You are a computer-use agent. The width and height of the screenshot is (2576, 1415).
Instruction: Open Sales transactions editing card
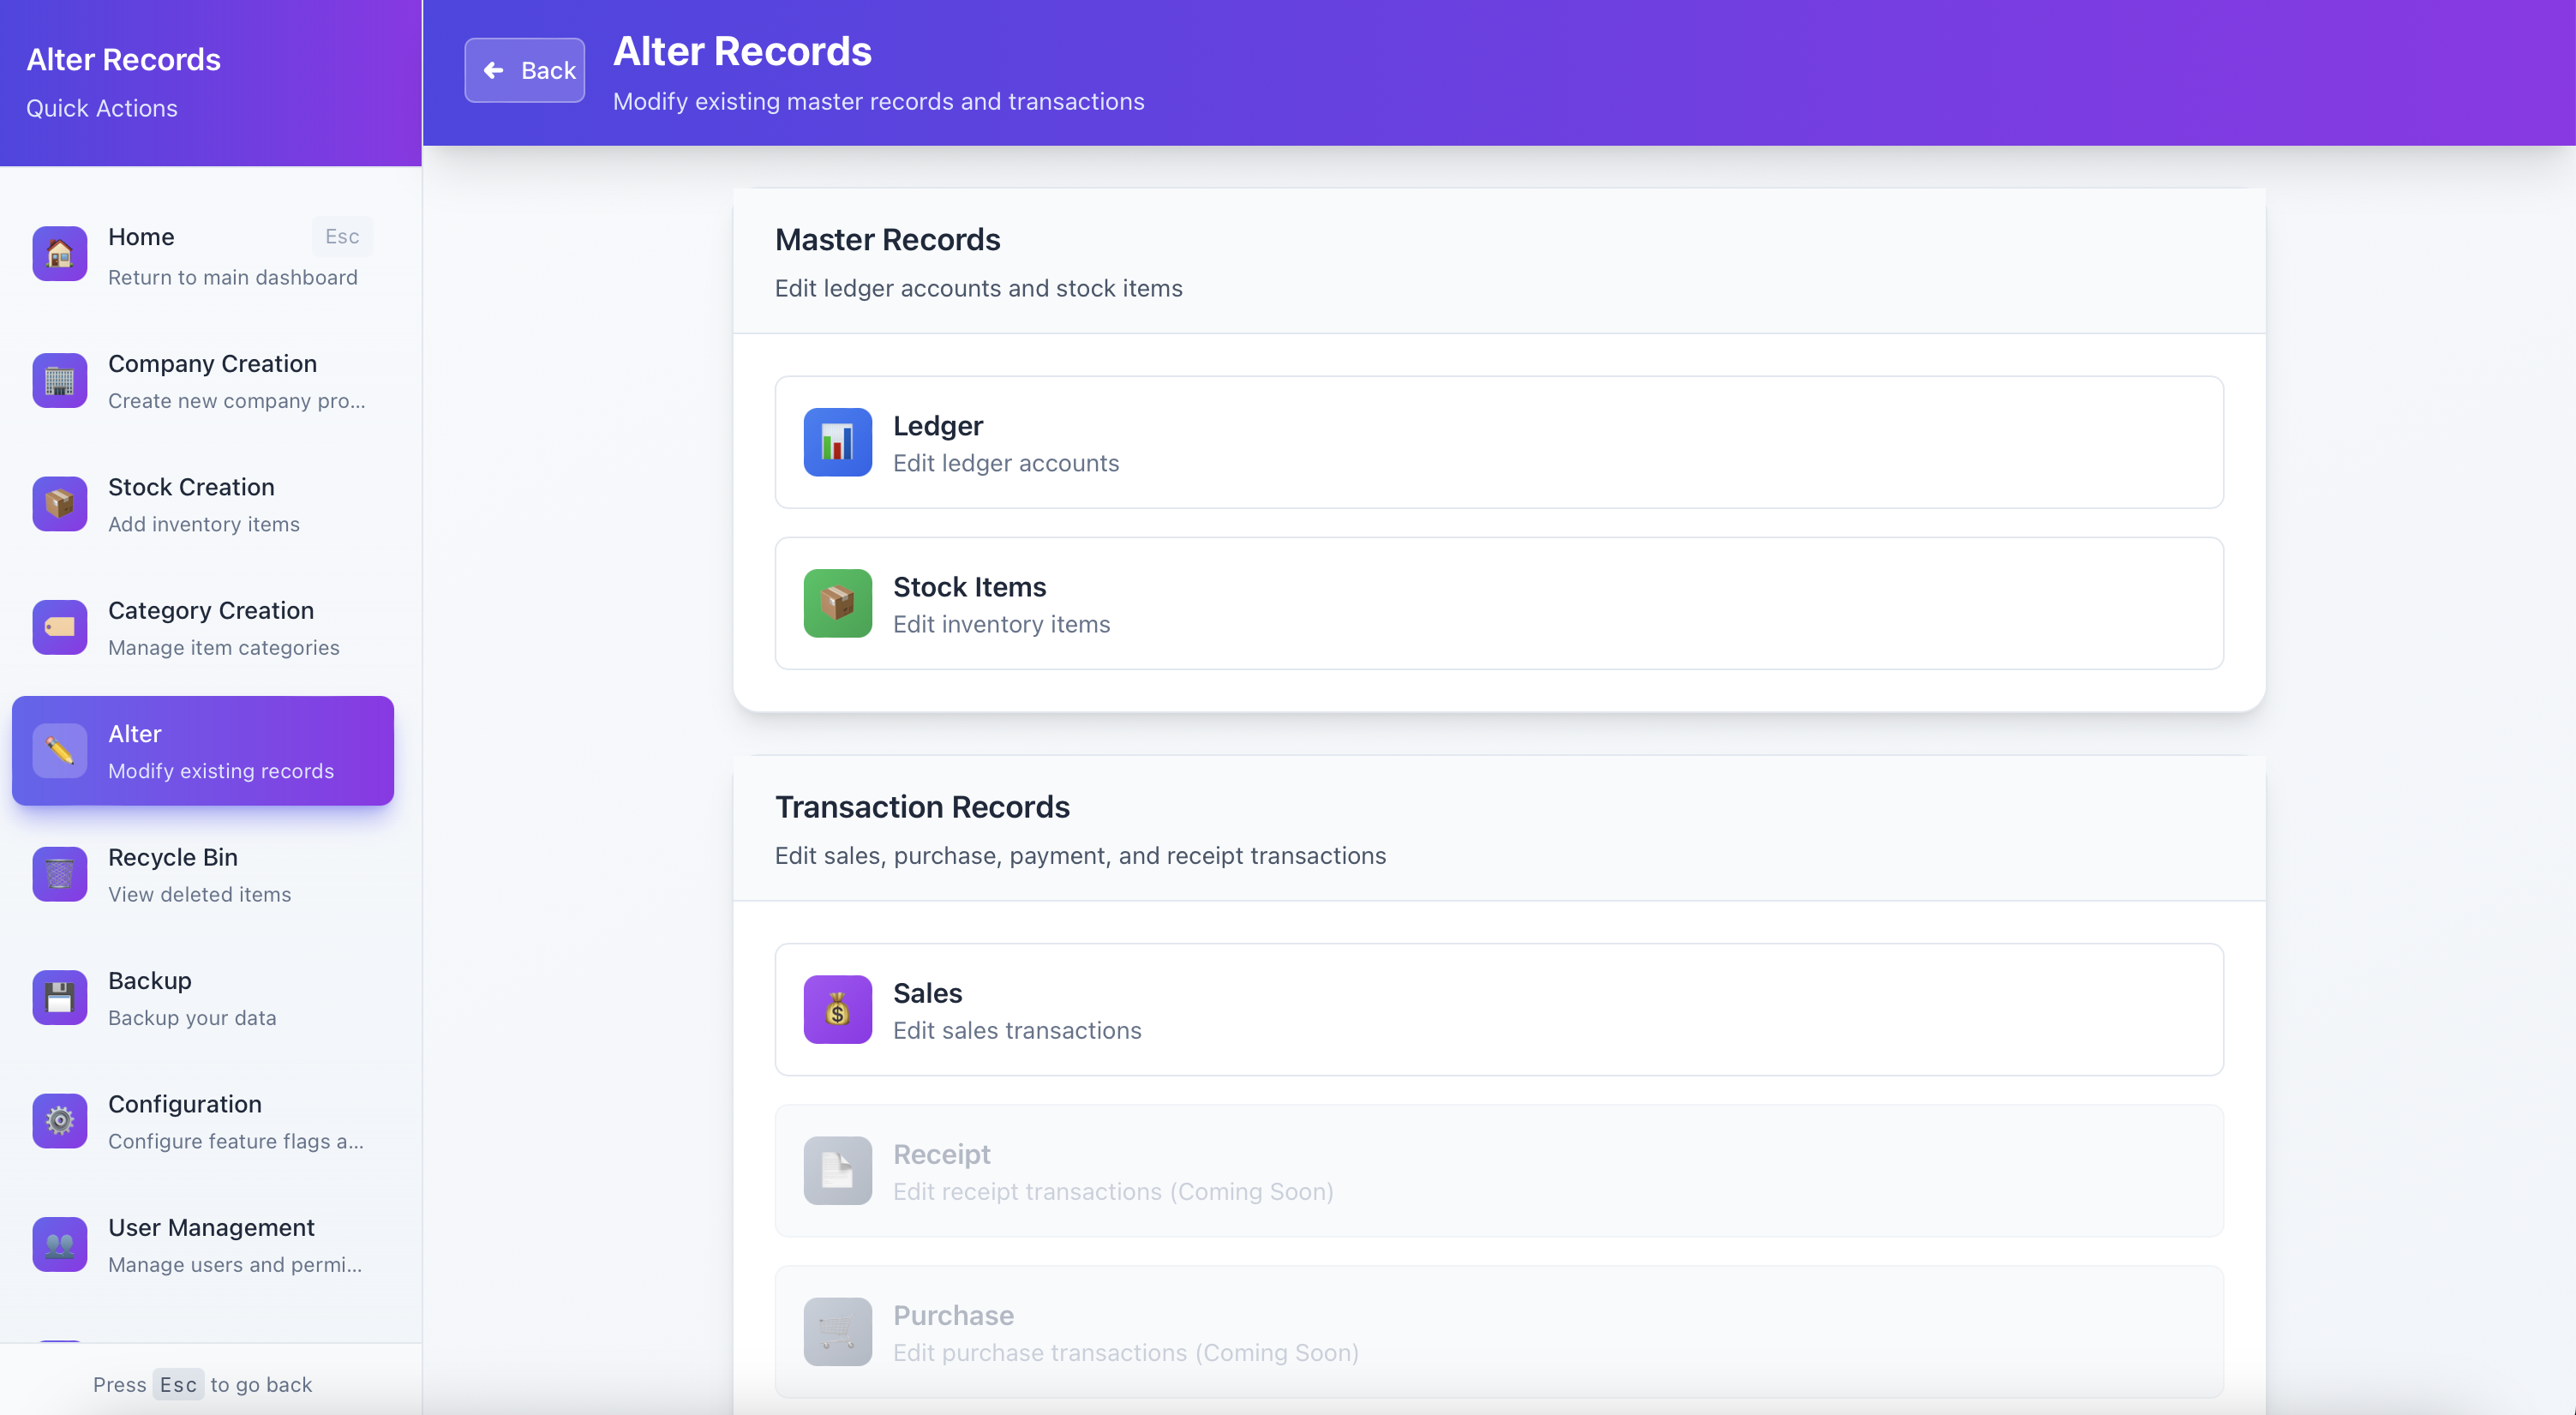1498,1009
